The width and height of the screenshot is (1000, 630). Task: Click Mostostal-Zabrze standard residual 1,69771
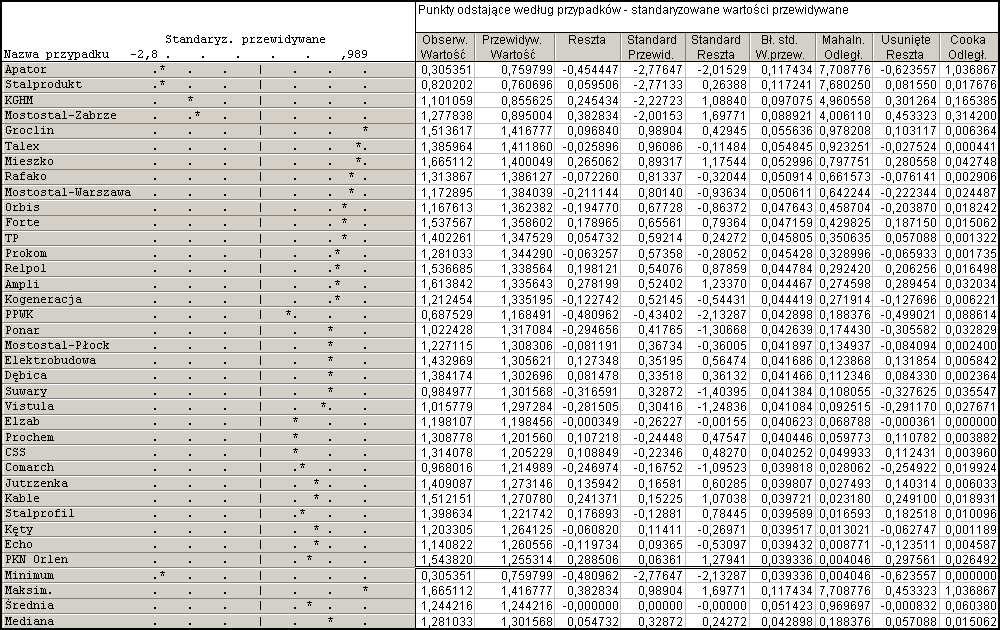[x=724, y=115]
